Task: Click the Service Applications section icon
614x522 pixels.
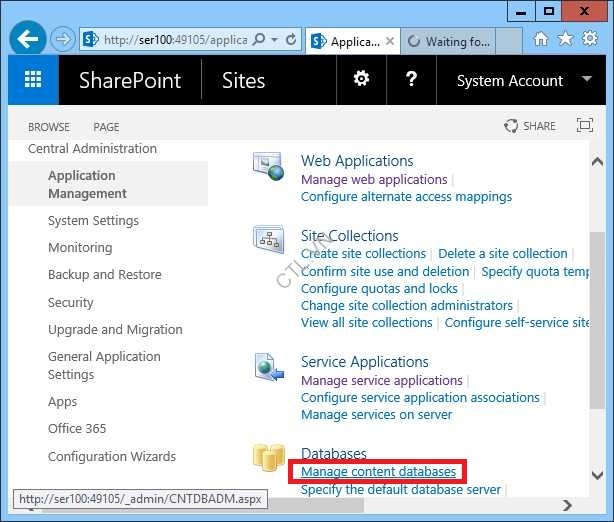Action: pos(269,367)
